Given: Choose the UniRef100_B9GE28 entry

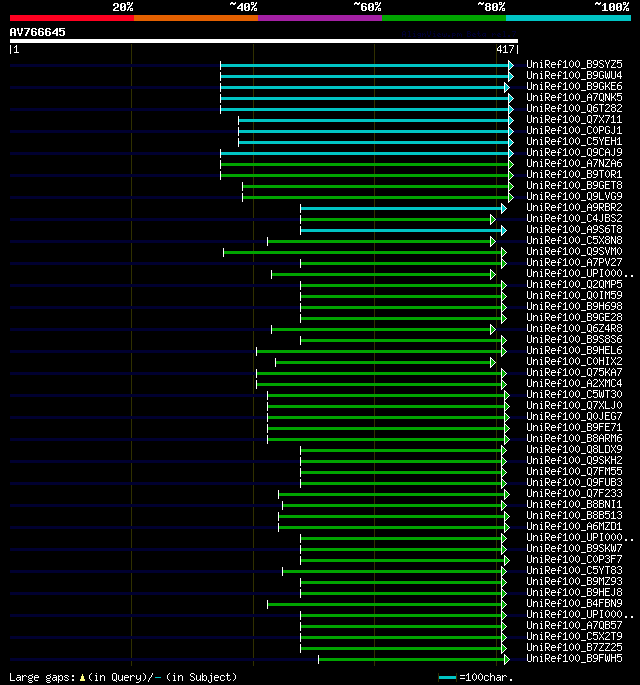Looking at the screenshot, I should coord(574,318).
